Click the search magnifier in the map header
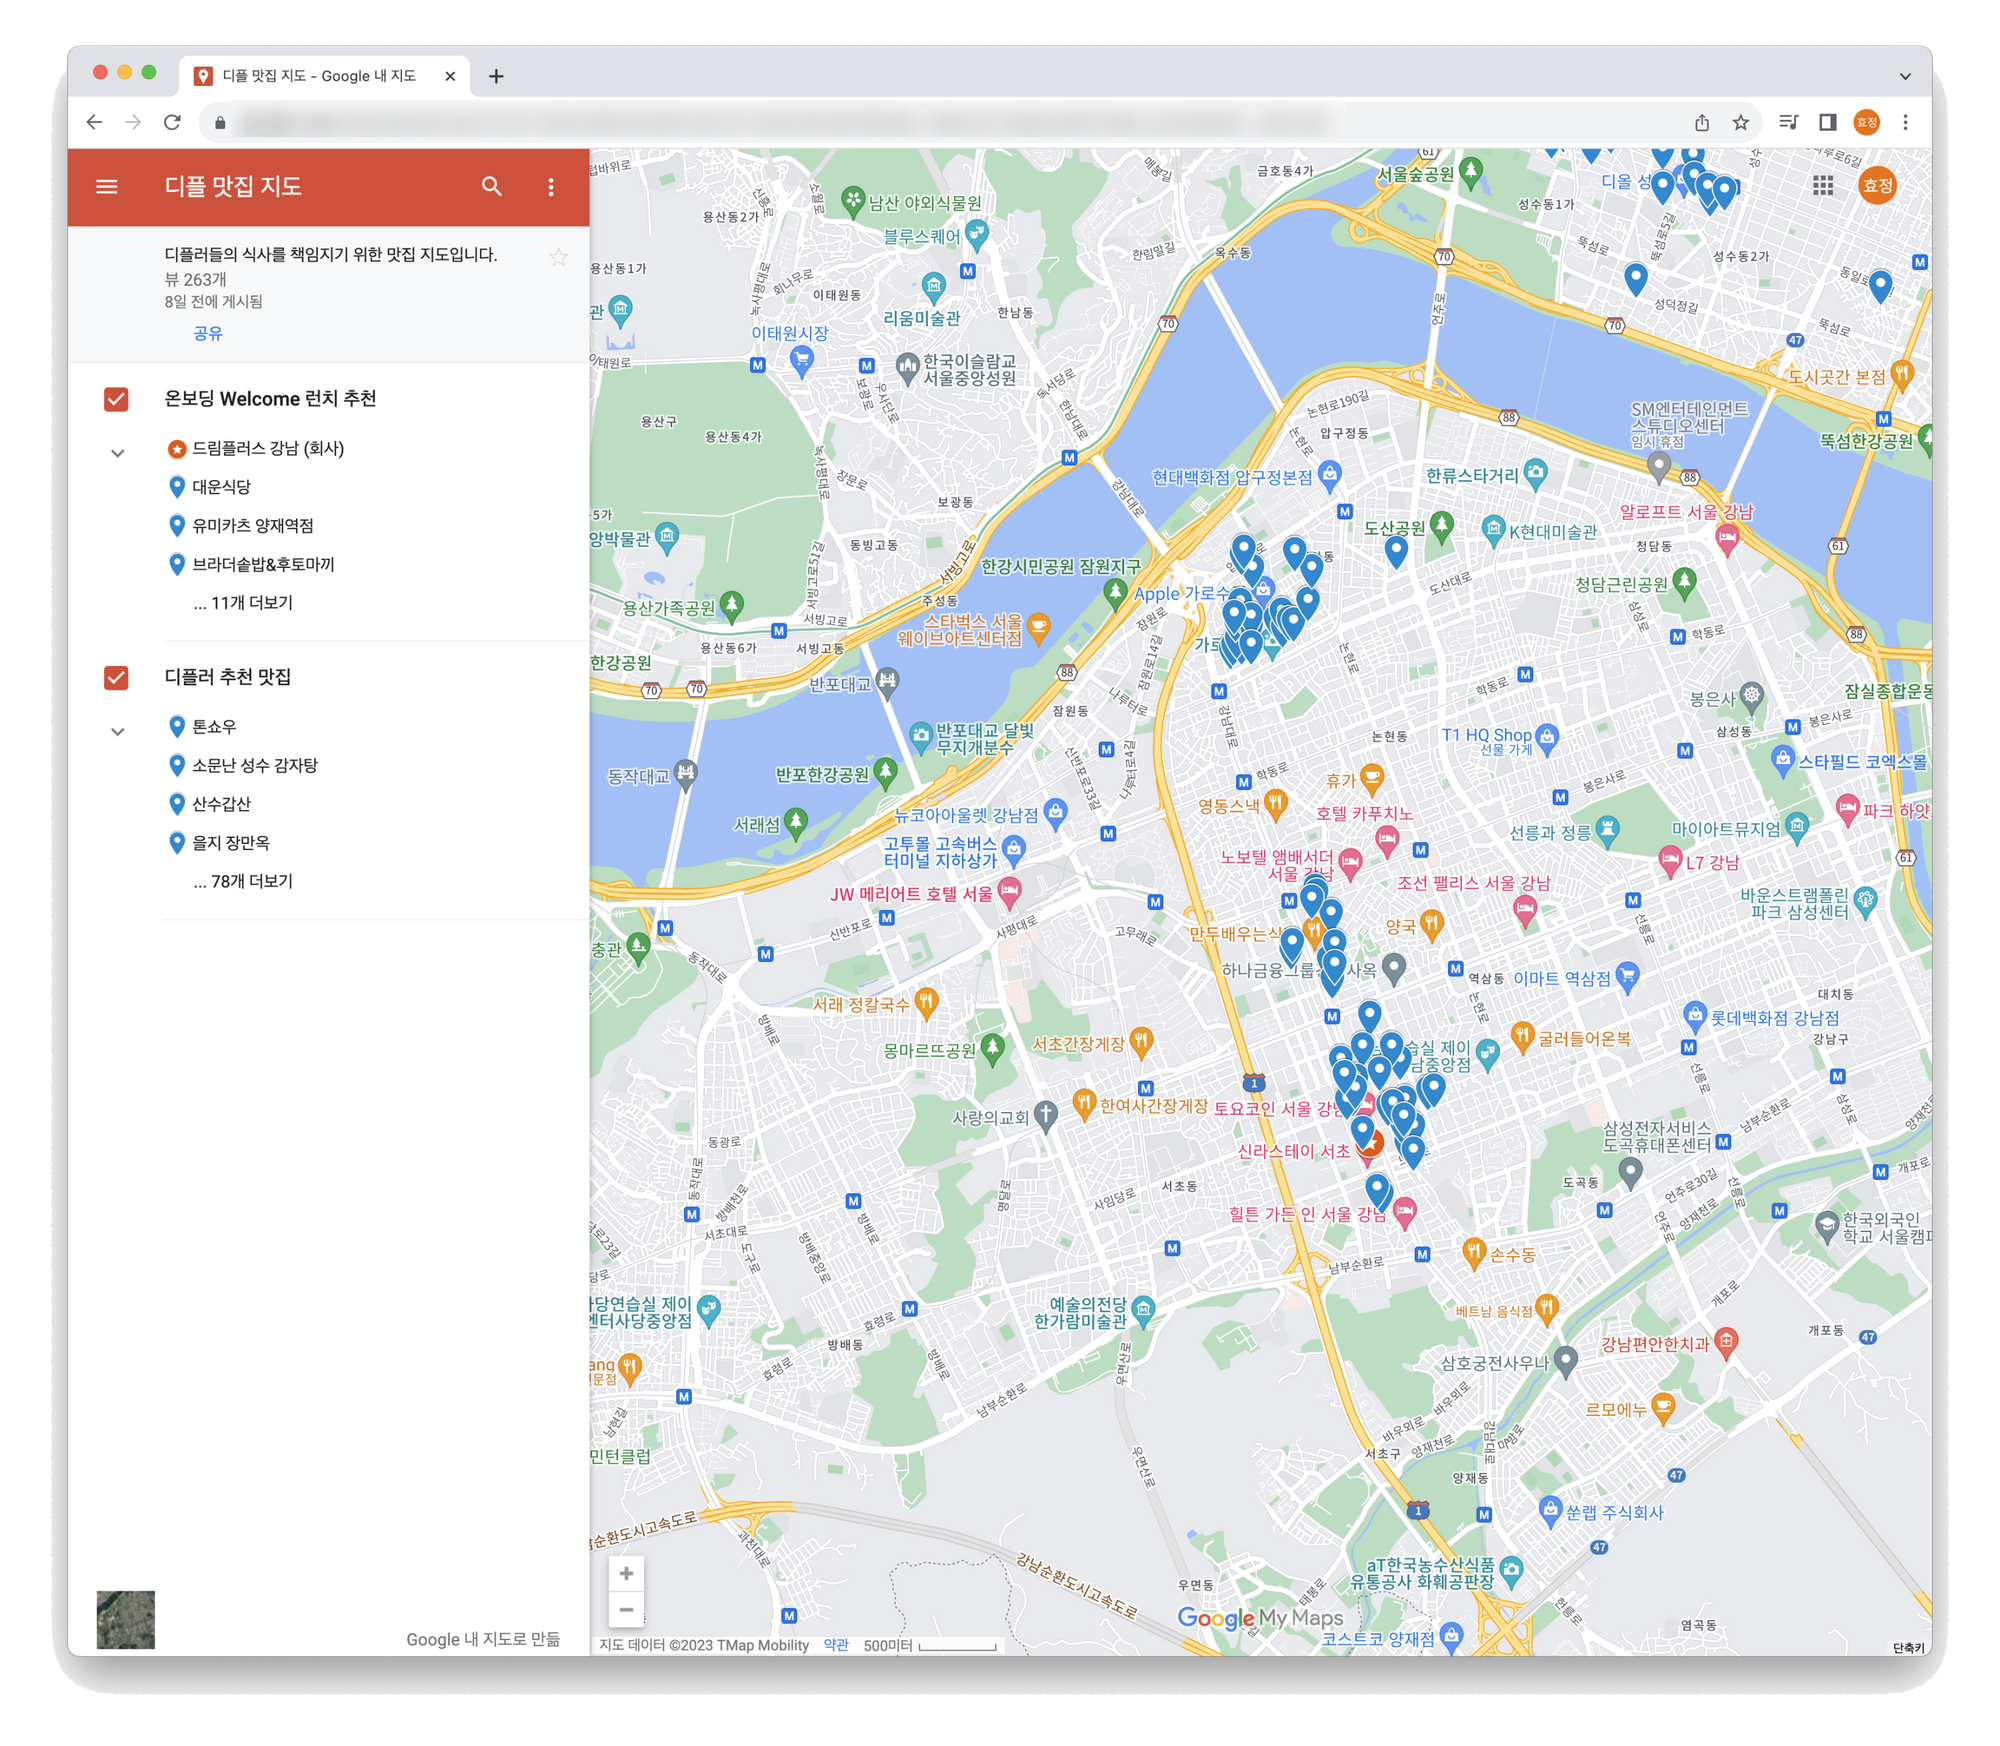The image size is (2000, 1746). click(491, 186)
